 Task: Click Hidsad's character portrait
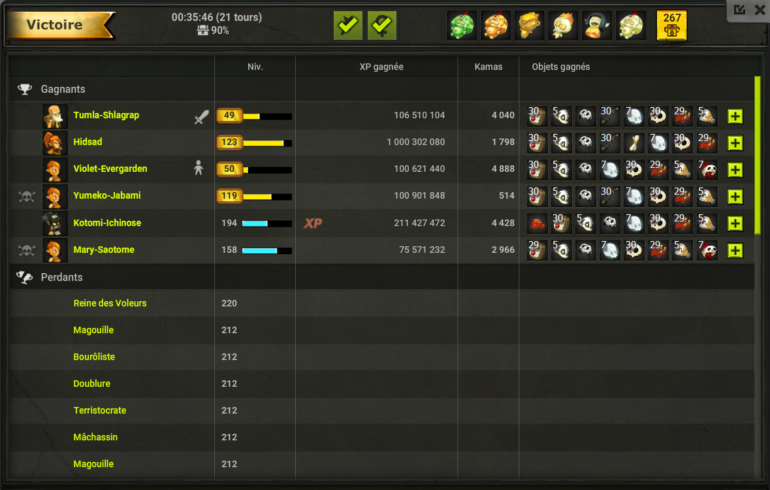click(x=54, y=143)
